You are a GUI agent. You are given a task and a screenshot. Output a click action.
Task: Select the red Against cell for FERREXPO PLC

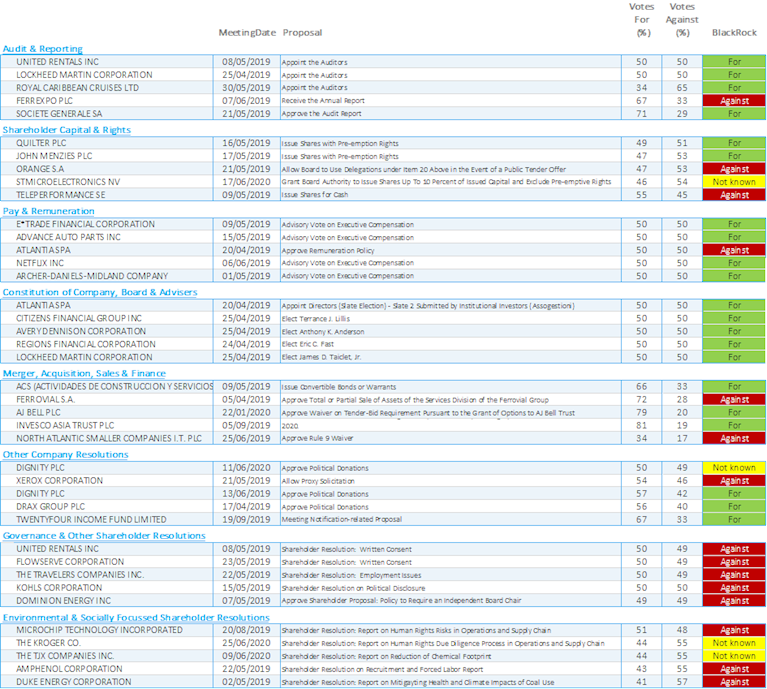[x=734, y=101]
